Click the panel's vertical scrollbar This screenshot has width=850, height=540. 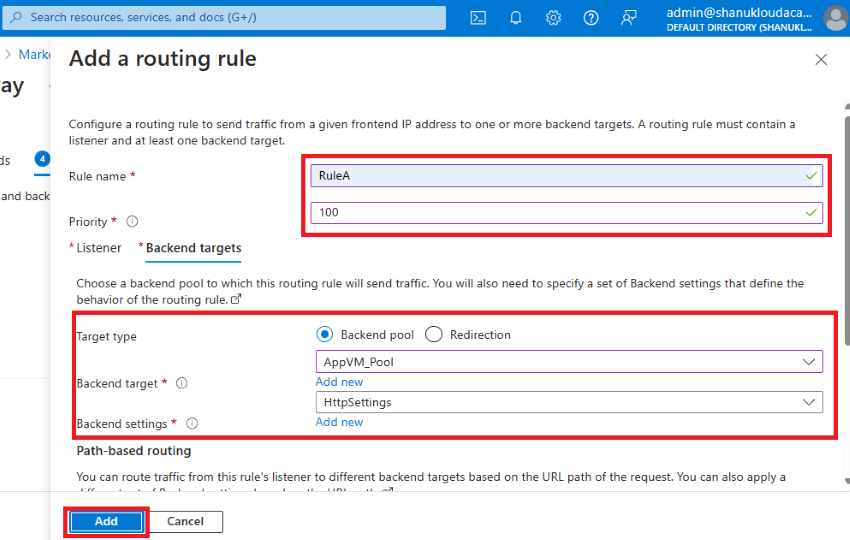pos(847,230)
